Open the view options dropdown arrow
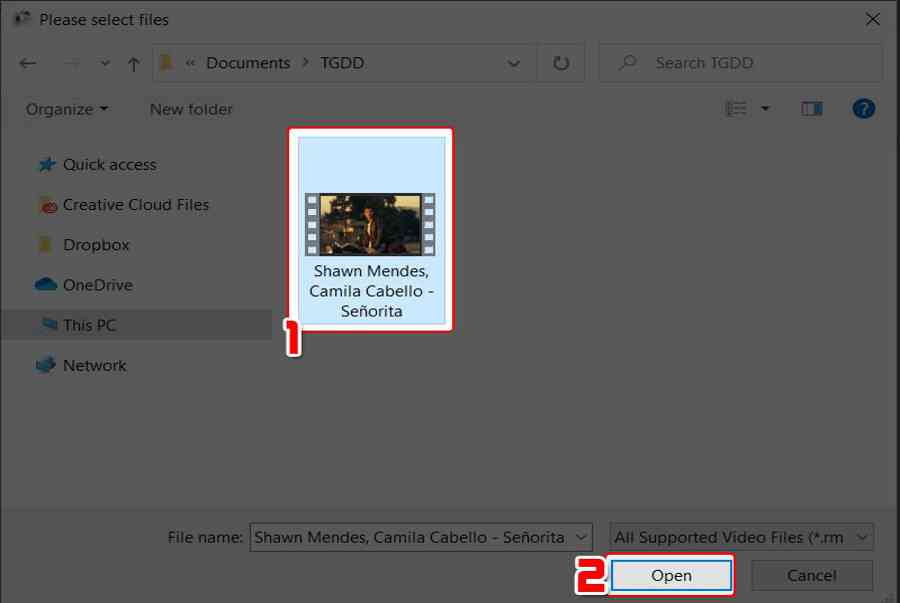The width and height of the screenshot is (900, 603). point(765,108)
